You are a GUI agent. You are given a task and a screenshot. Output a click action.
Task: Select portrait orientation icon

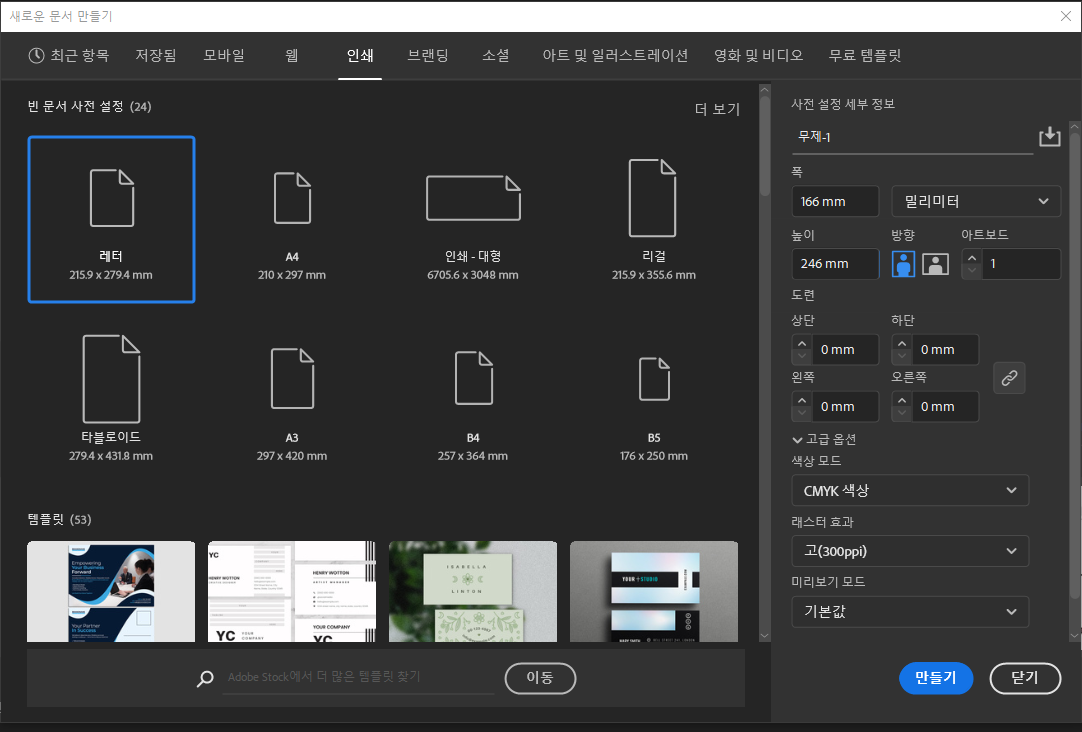903,264
